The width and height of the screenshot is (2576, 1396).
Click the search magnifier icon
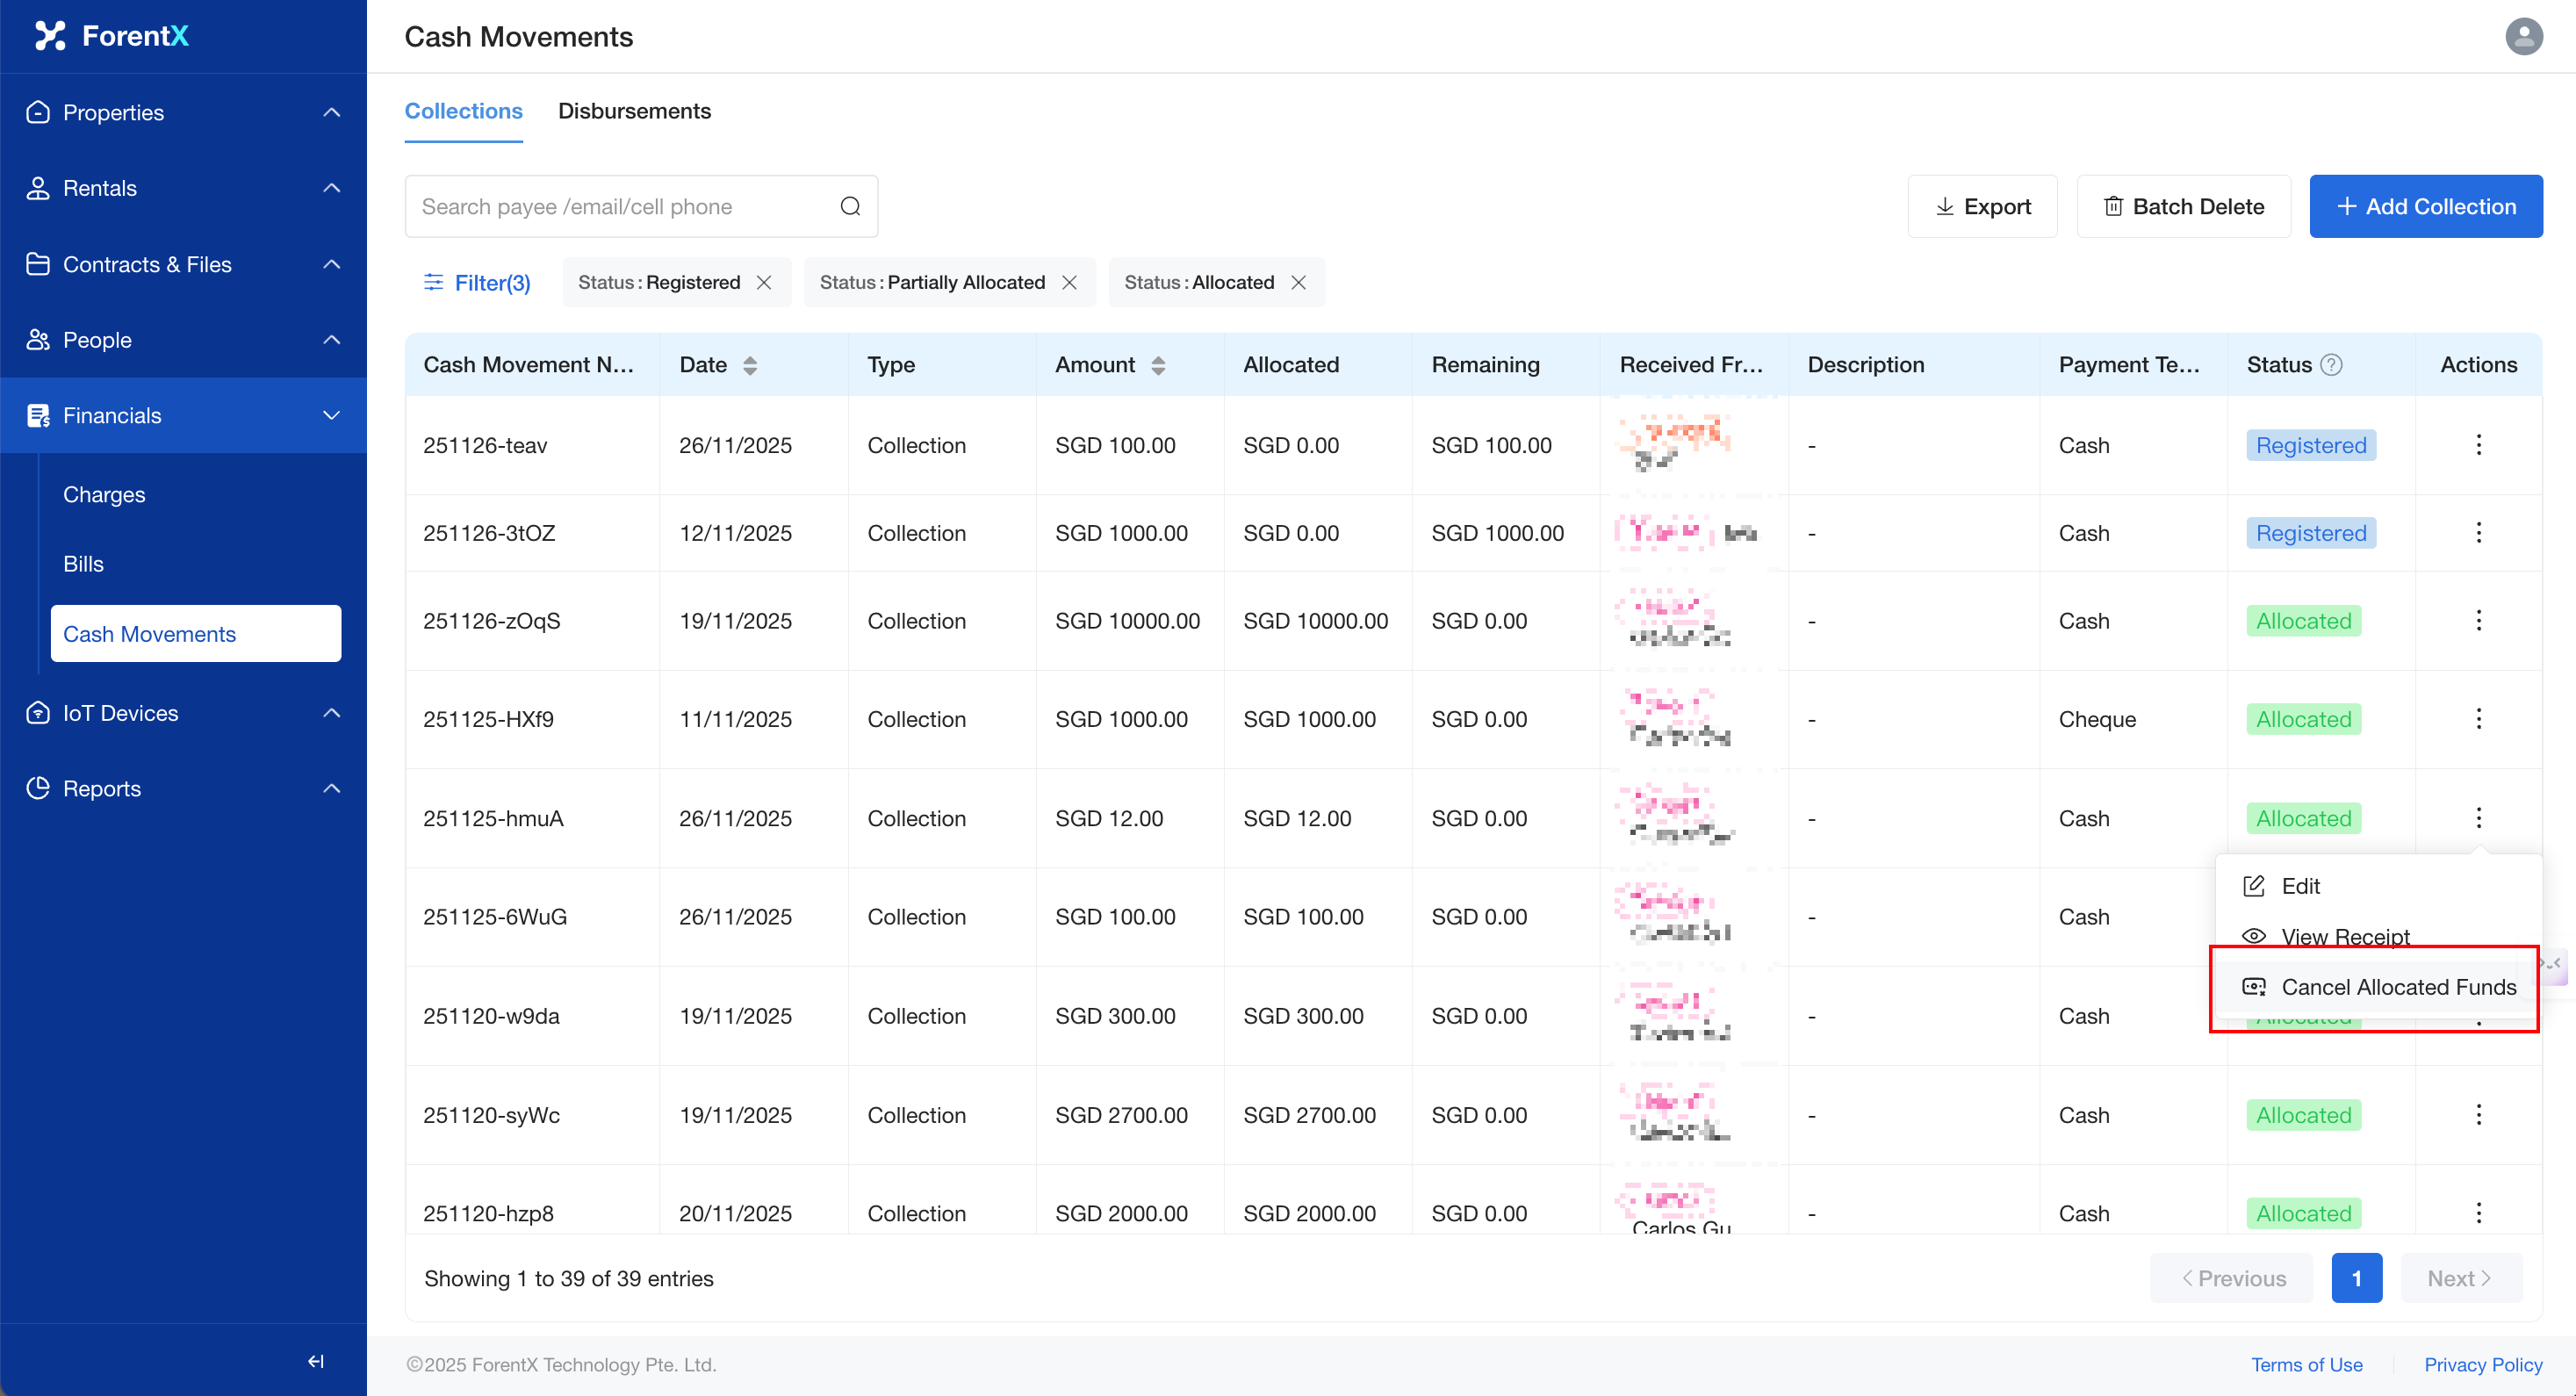pyautogui.click(x=850, y=206)
